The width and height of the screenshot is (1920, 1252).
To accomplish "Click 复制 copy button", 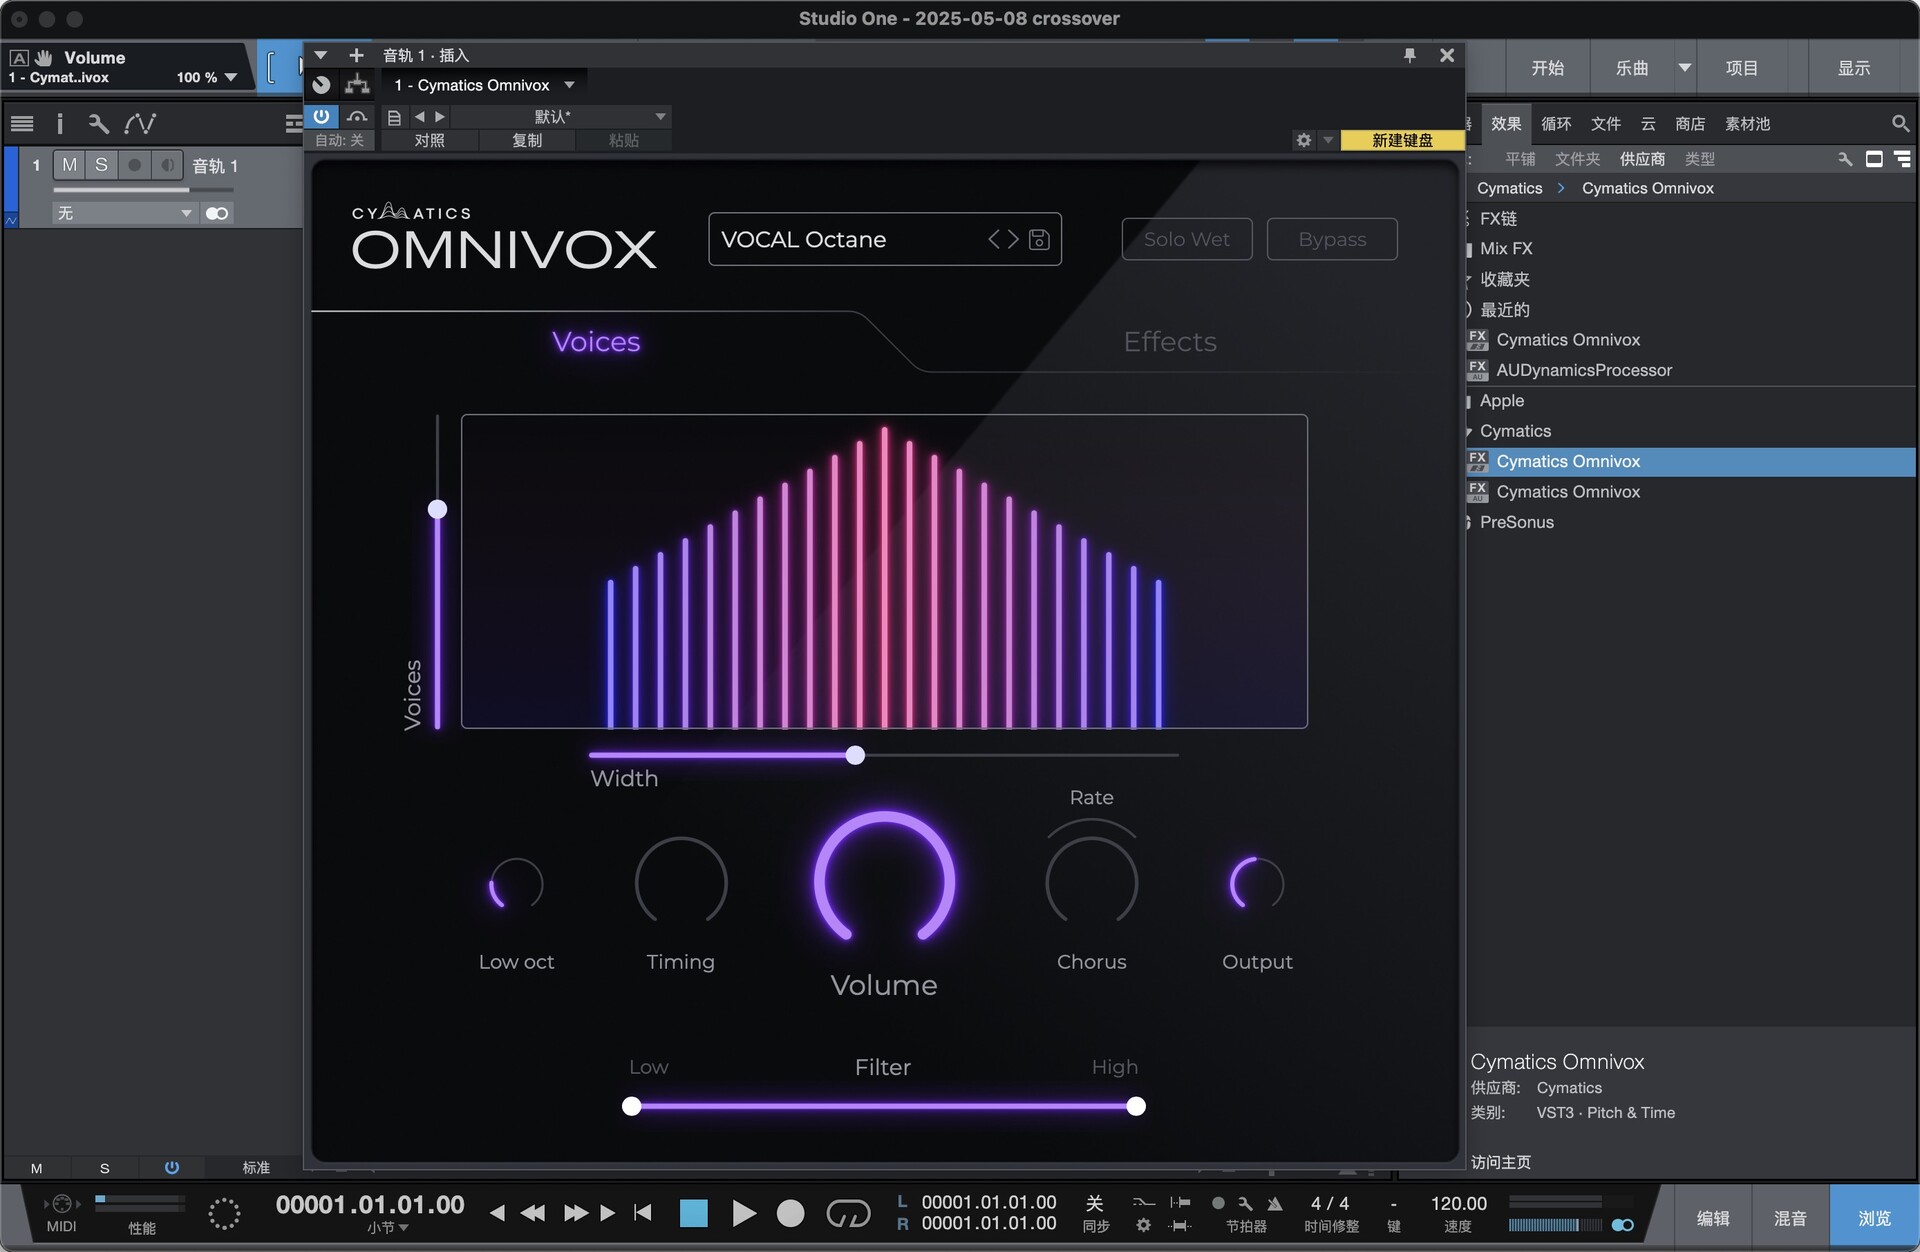I will click(x=527, y=140).
